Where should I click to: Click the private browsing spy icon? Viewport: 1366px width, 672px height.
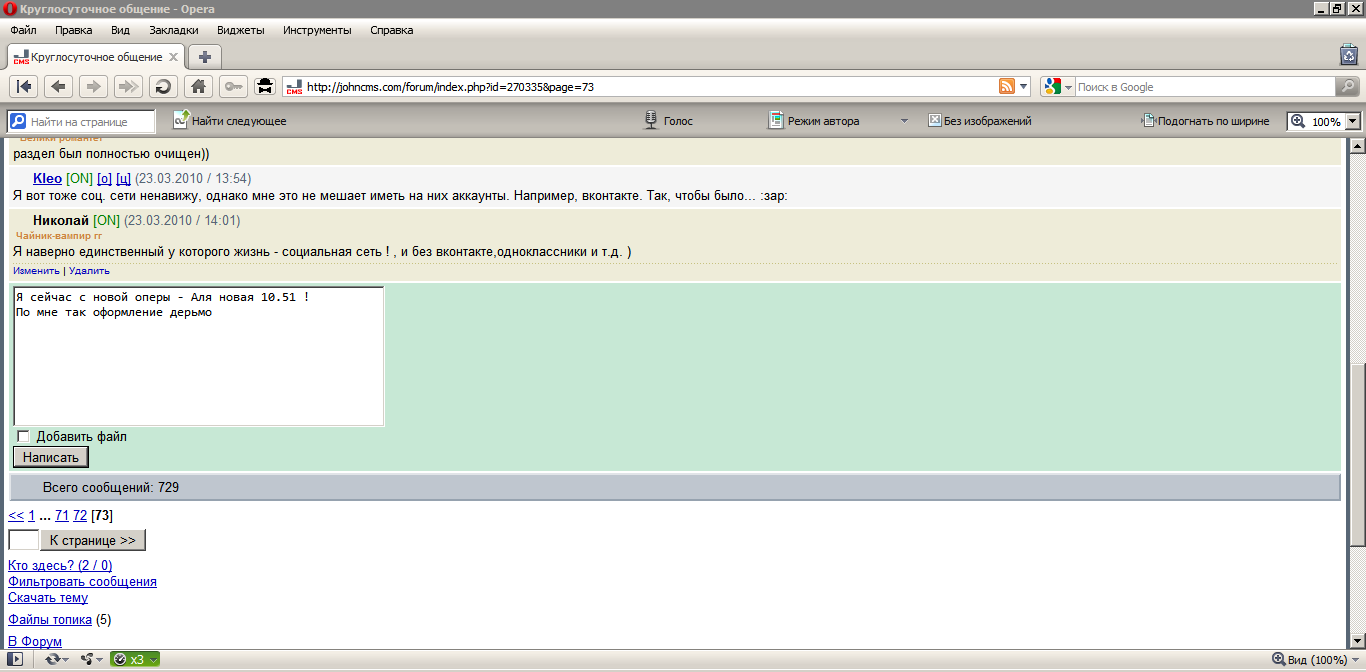[x=265, y=86]
